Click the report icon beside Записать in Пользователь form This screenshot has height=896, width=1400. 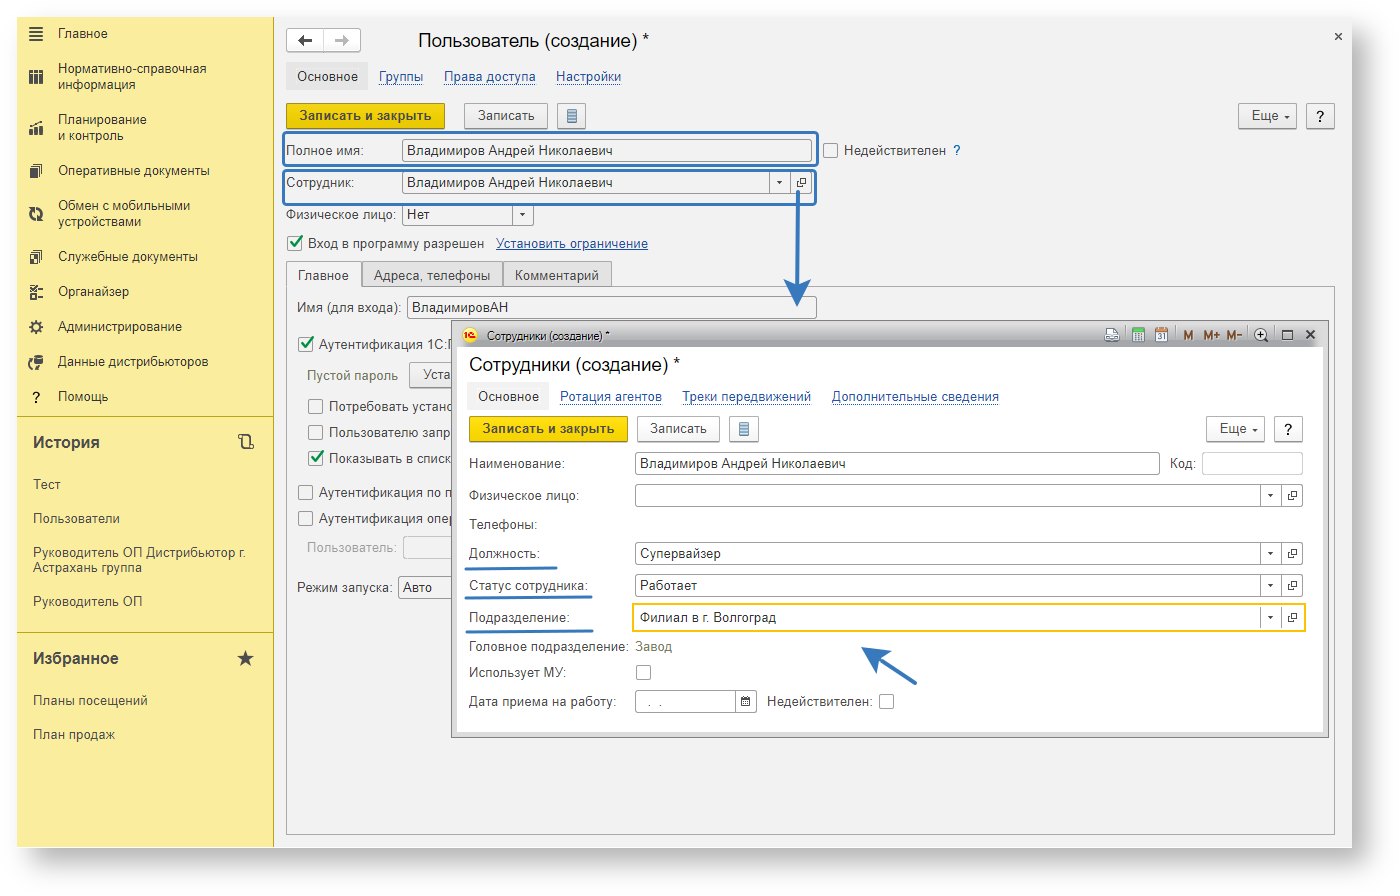pos(571,116)
